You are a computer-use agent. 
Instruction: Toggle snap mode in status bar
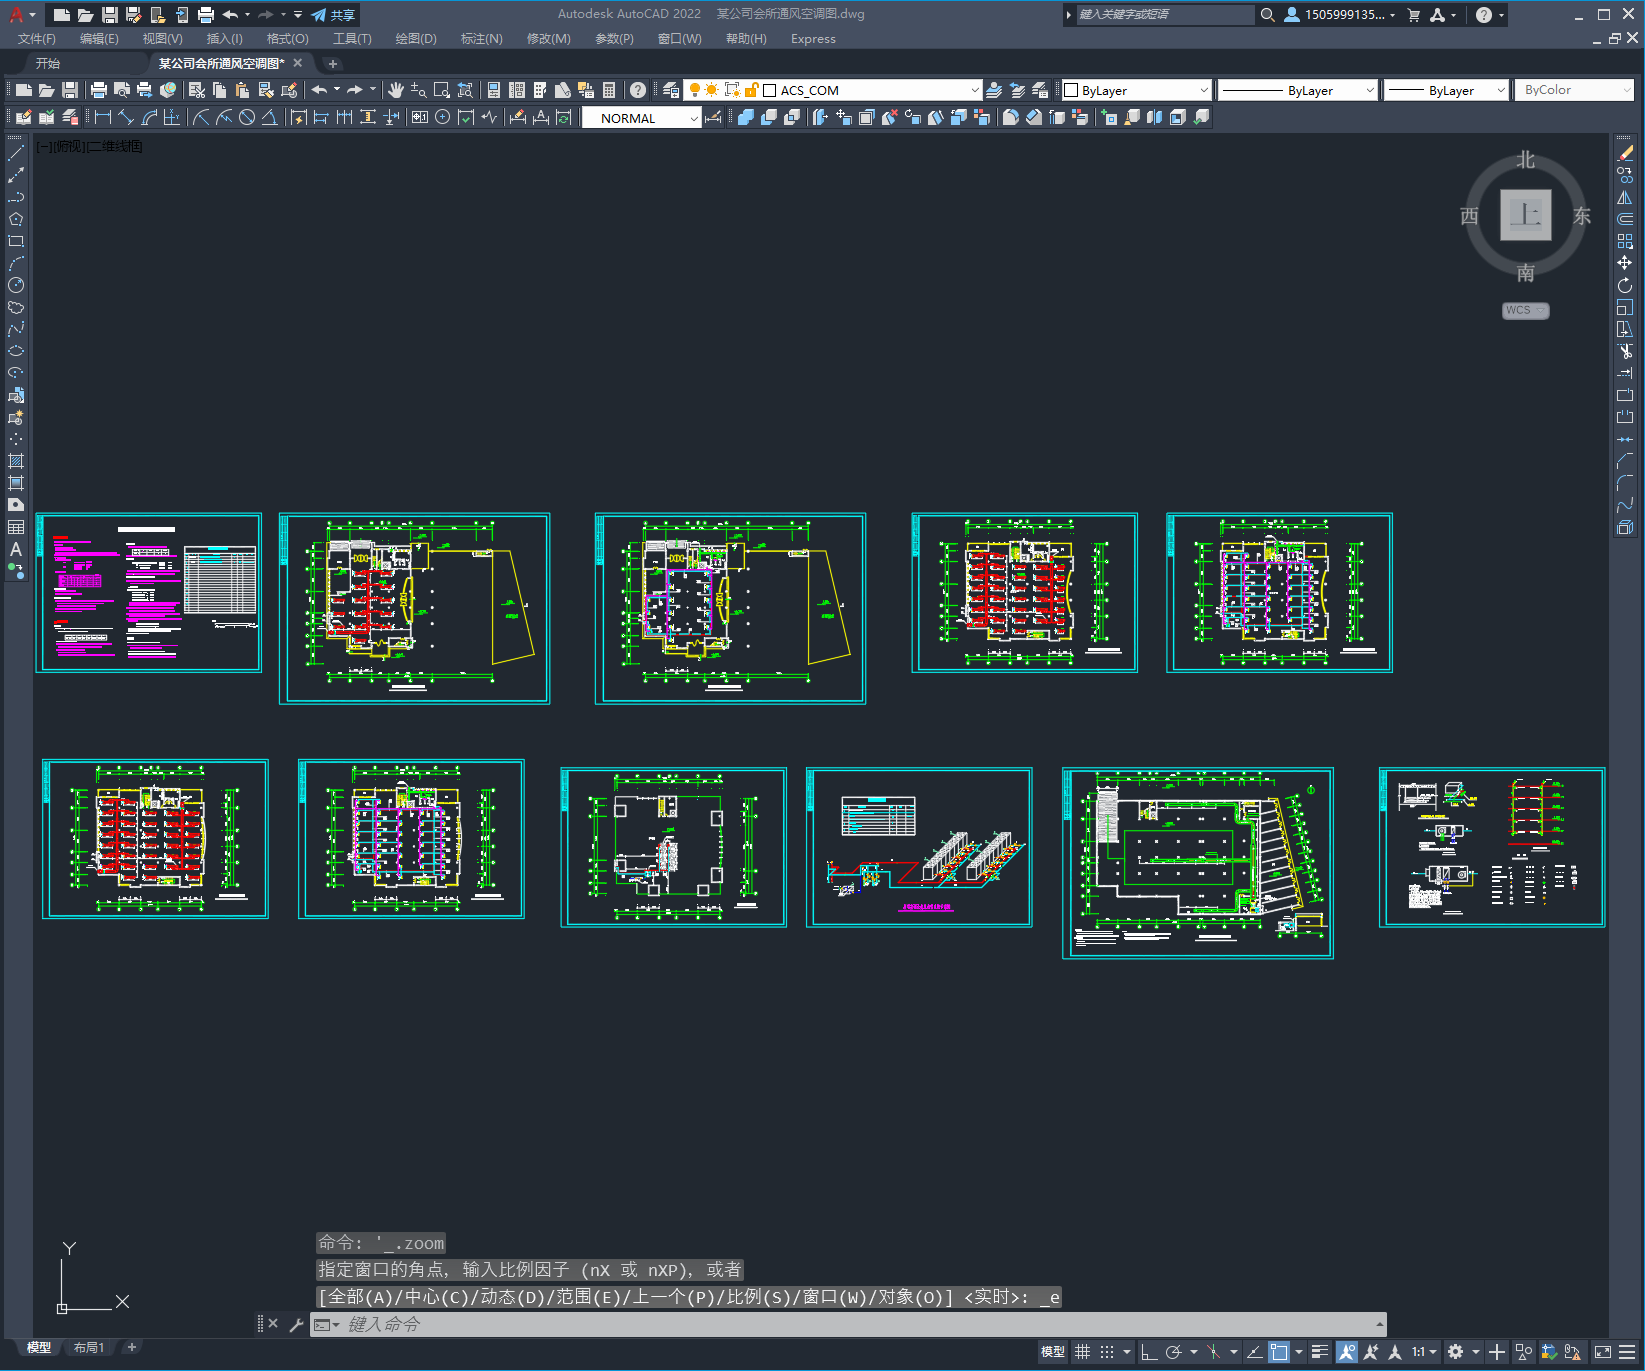pos(1107,1352)
